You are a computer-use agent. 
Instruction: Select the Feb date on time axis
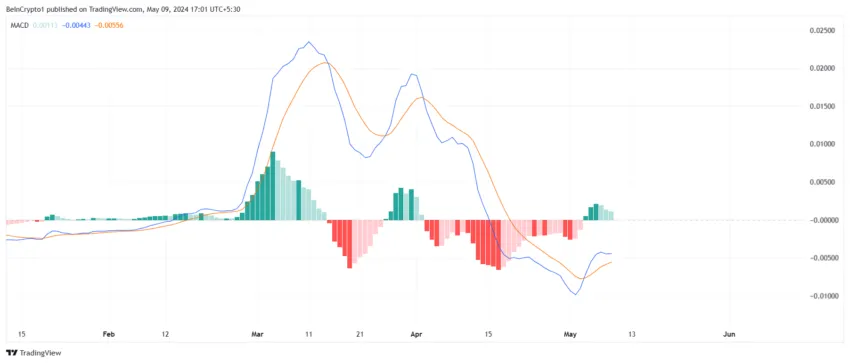(x=110, y=334)
